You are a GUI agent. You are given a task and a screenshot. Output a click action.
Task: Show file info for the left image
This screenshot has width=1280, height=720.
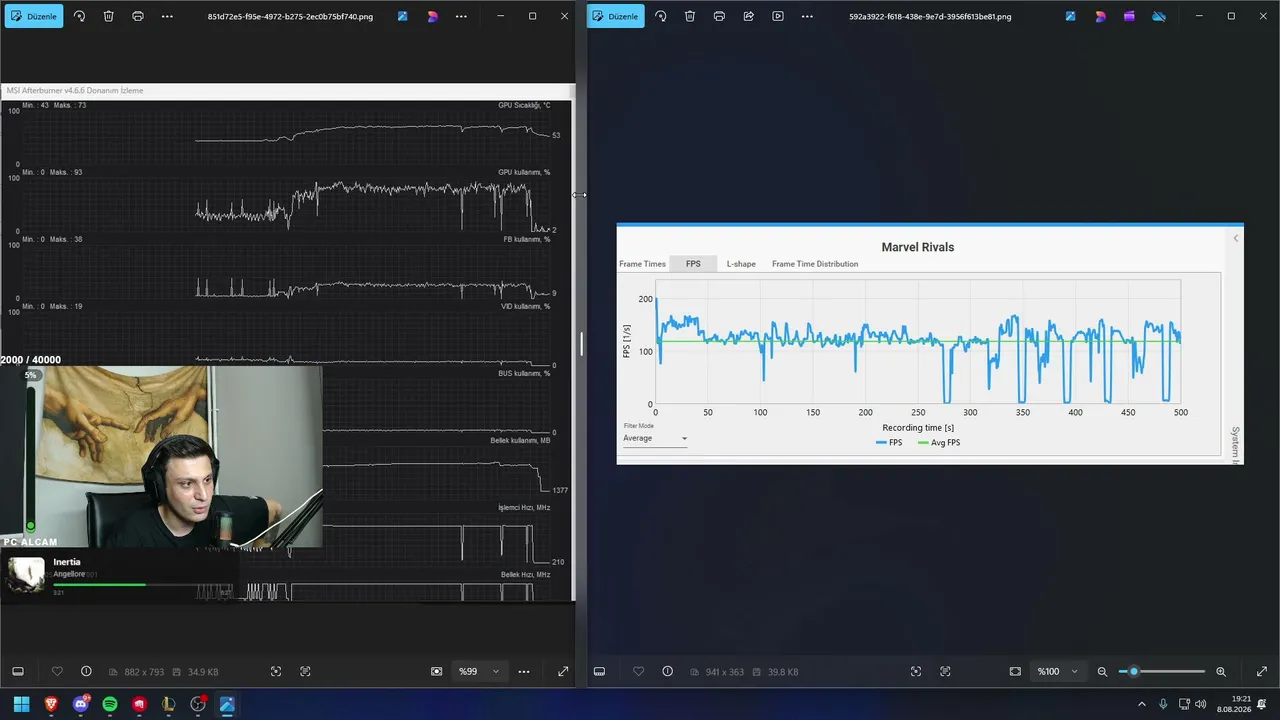coord(86,672)
